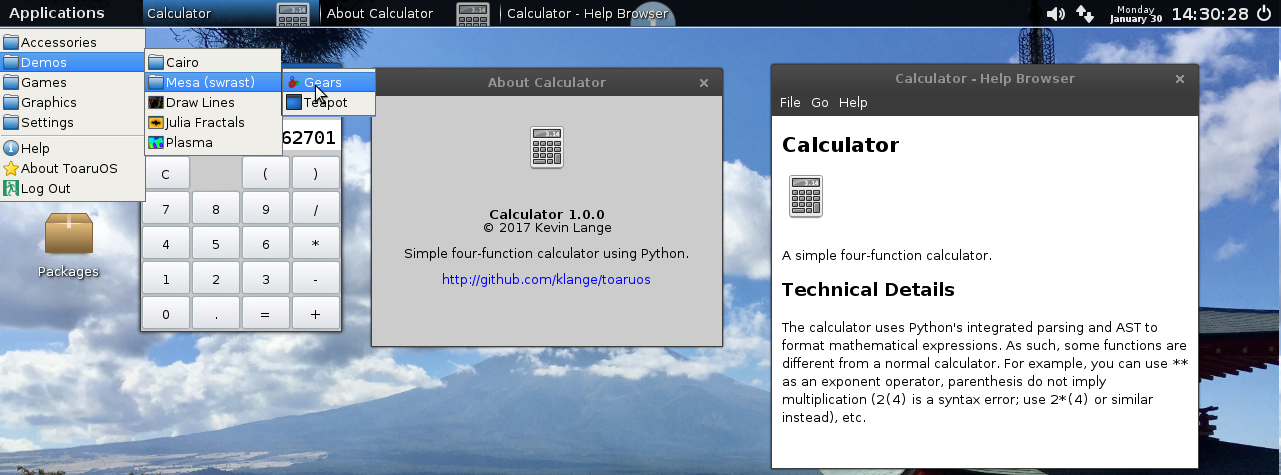Select the Mesa (swrast) submenu
Viewport: 1281px width, 475px height.
click(213, 82)
